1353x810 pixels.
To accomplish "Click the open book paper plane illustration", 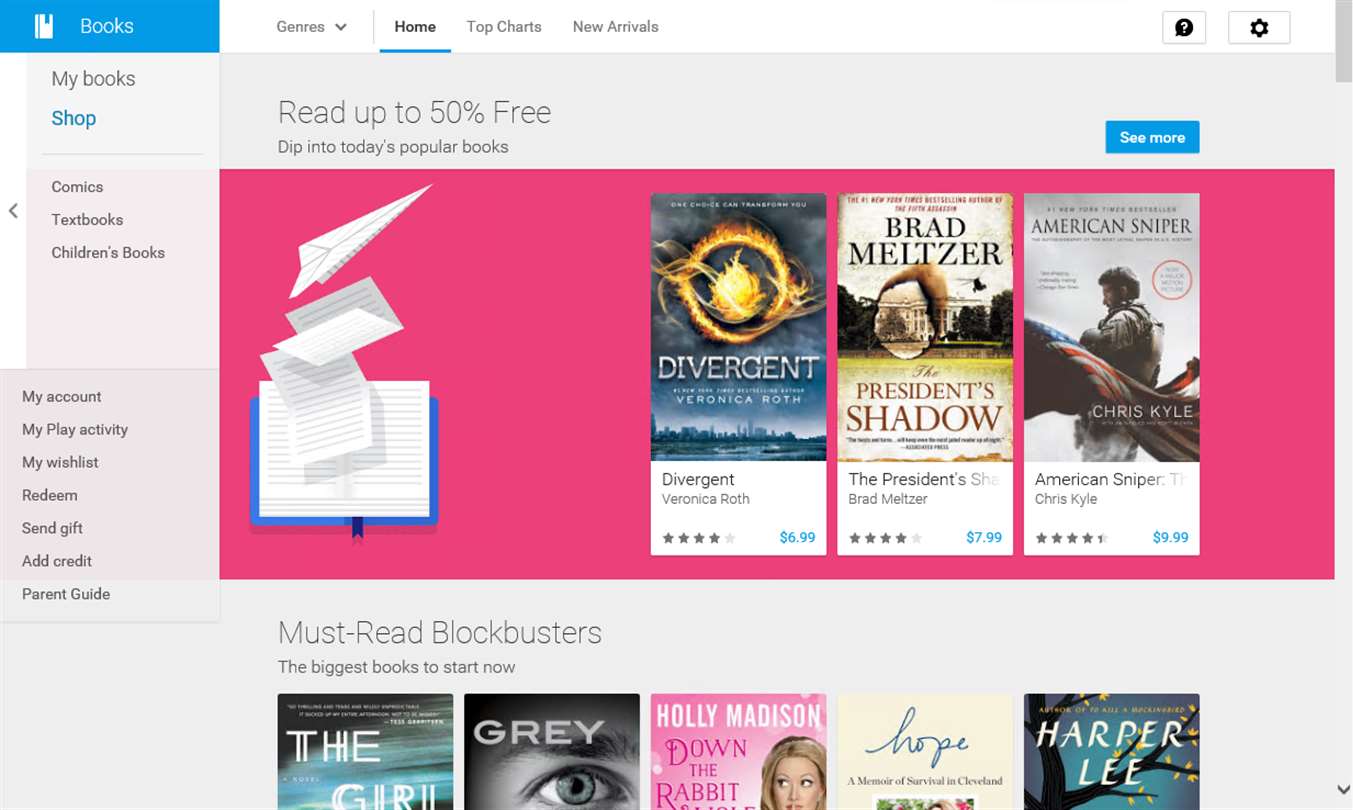I will pyautogui.click(x=344, y=363).
